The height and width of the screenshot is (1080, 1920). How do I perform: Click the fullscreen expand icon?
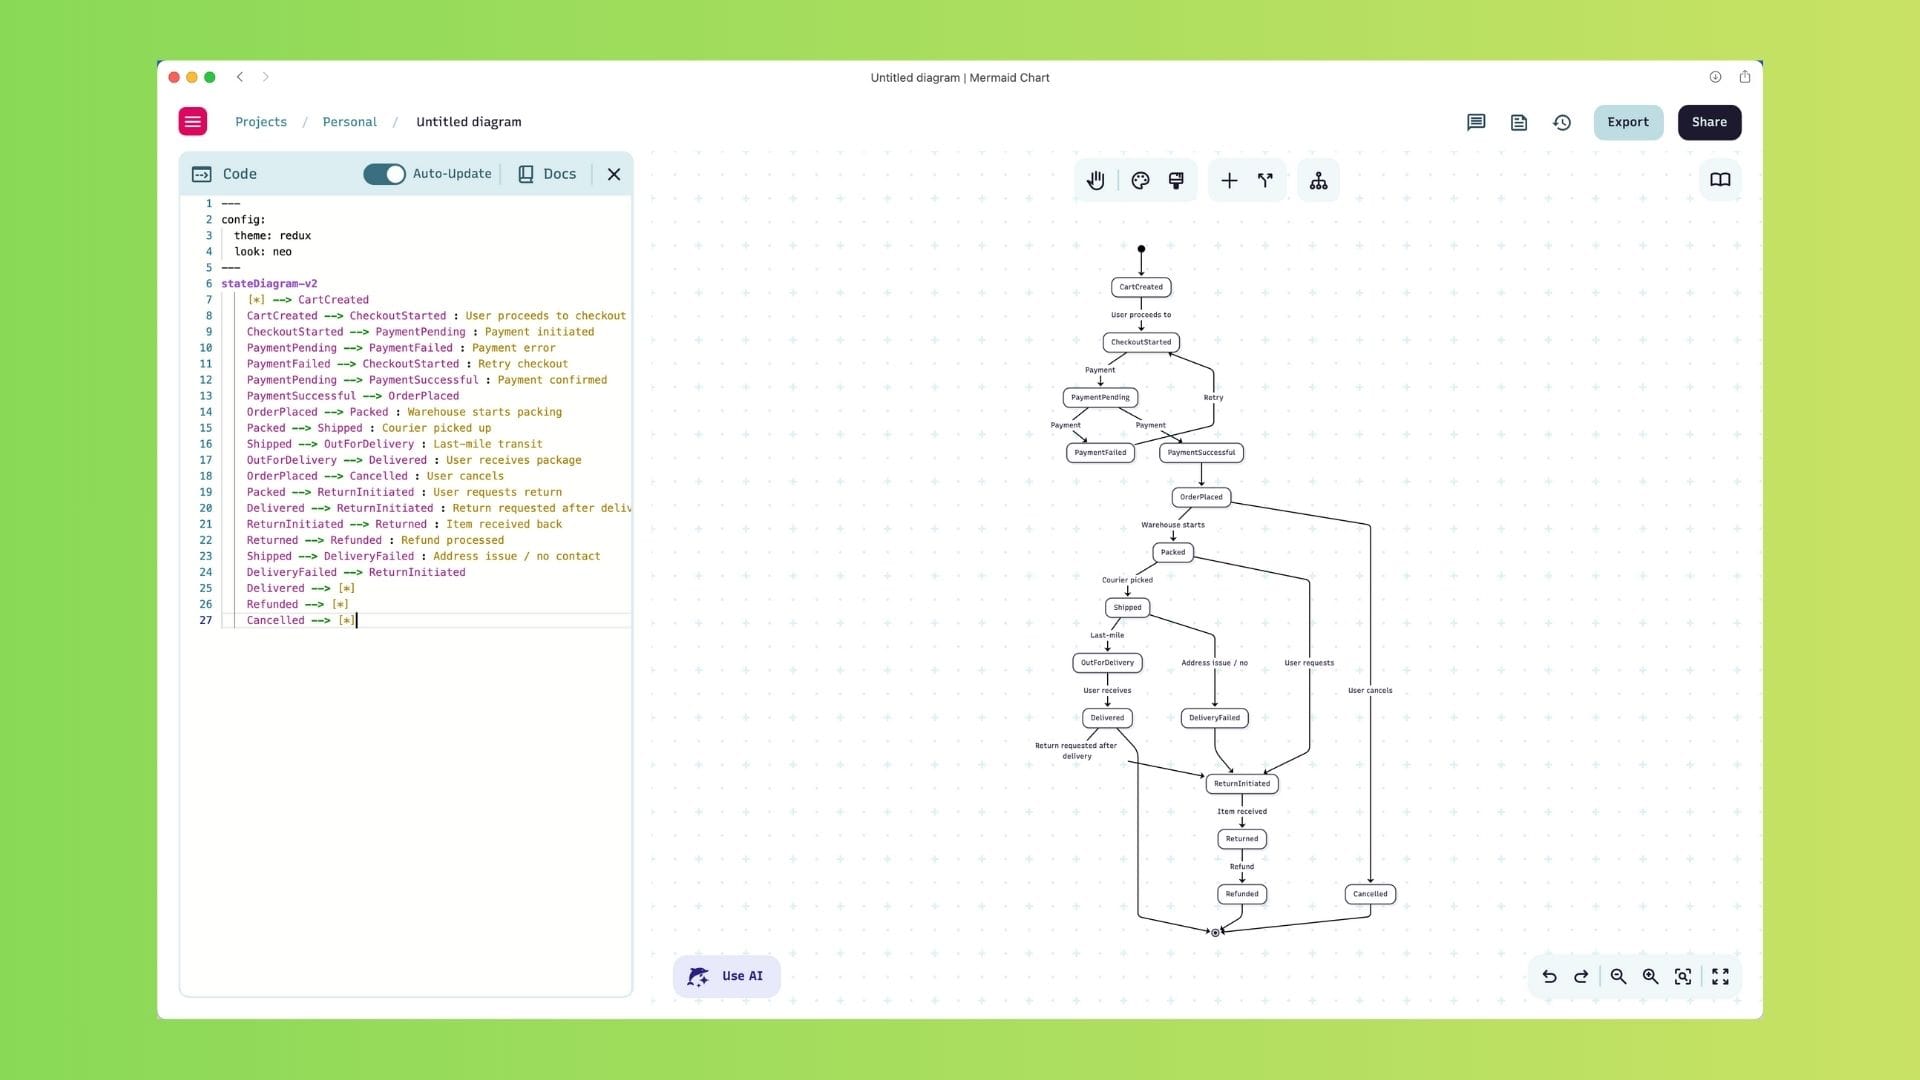pos(1720,977)
